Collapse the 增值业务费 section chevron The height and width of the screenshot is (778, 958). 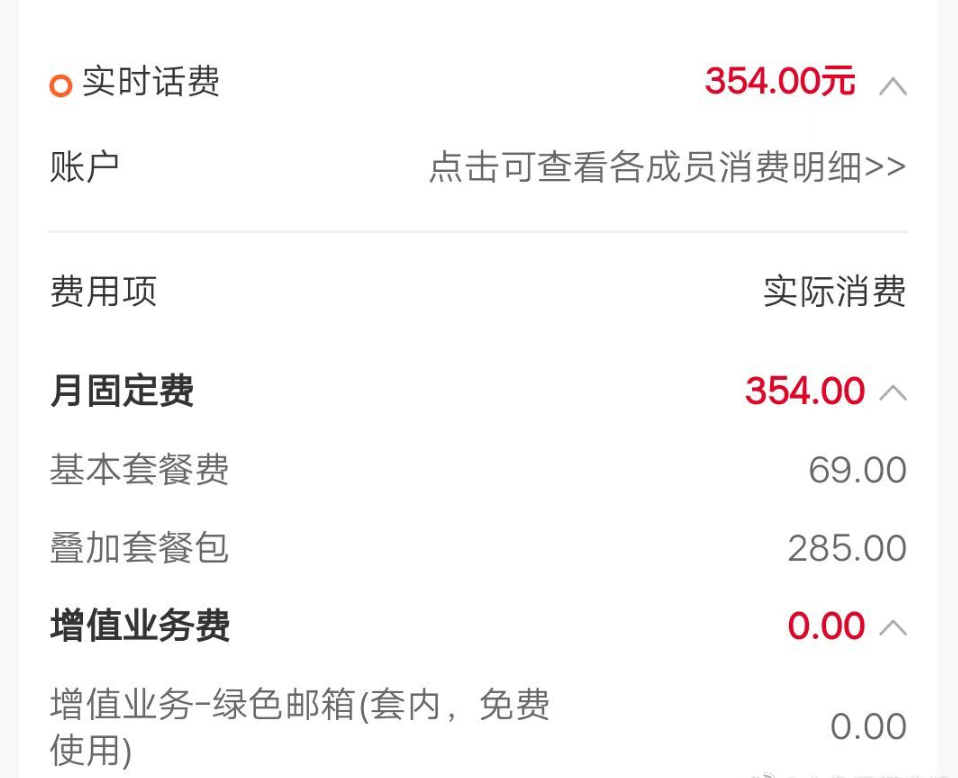[x=893, y=627]
